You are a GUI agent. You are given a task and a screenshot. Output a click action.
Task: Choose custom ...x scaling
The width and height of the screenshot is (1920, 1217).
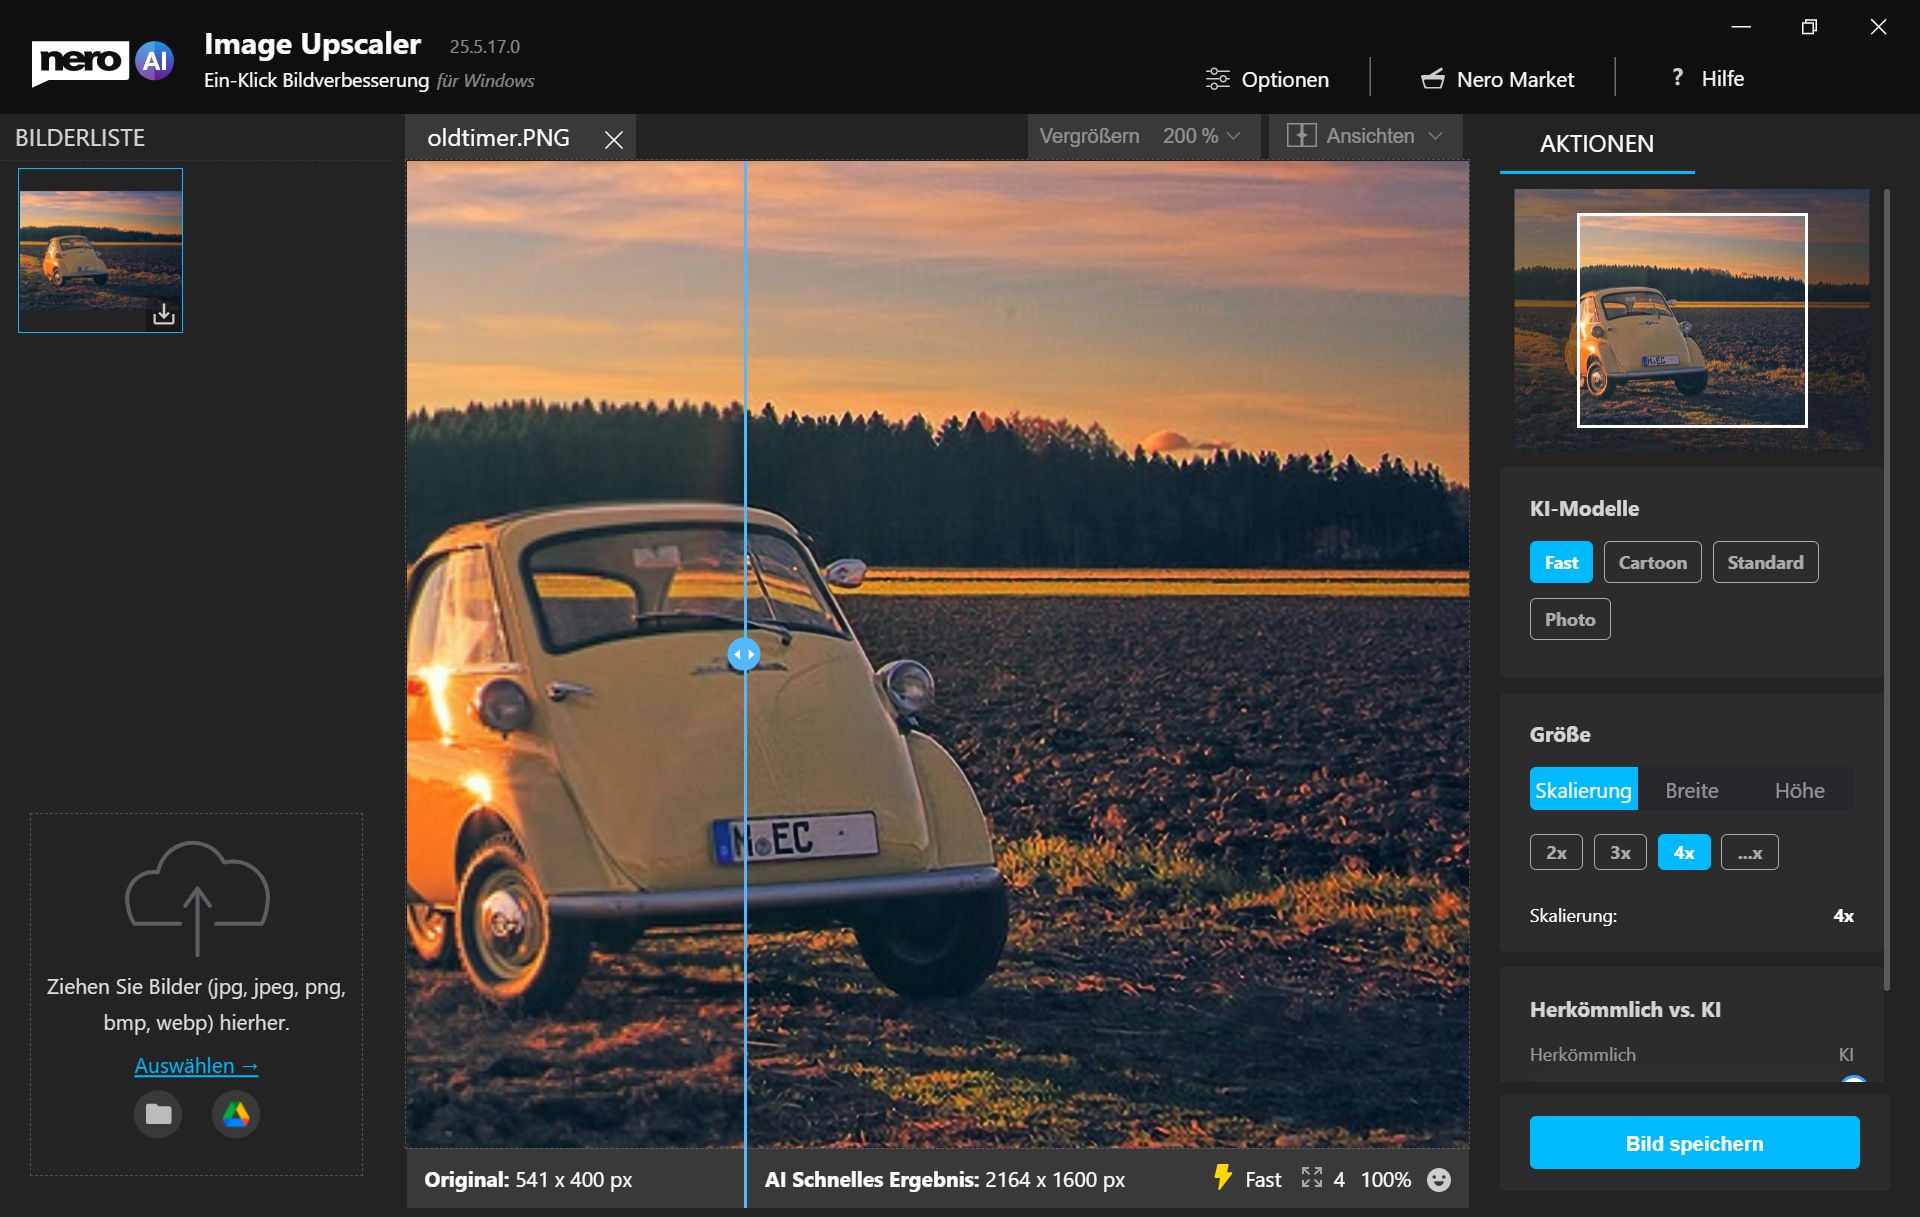tap(1749, 852)
